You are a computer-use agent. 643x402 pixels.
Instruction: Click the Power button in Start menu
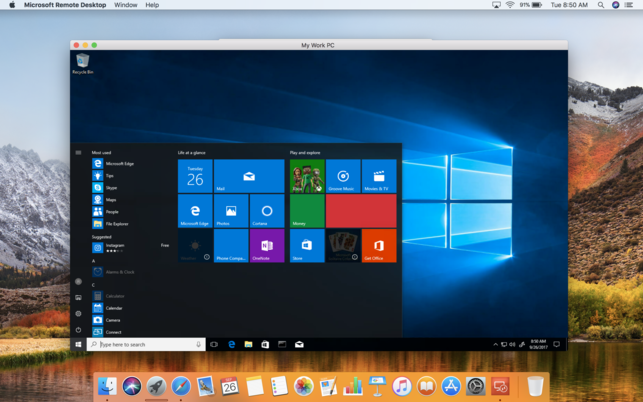(78, 329)
